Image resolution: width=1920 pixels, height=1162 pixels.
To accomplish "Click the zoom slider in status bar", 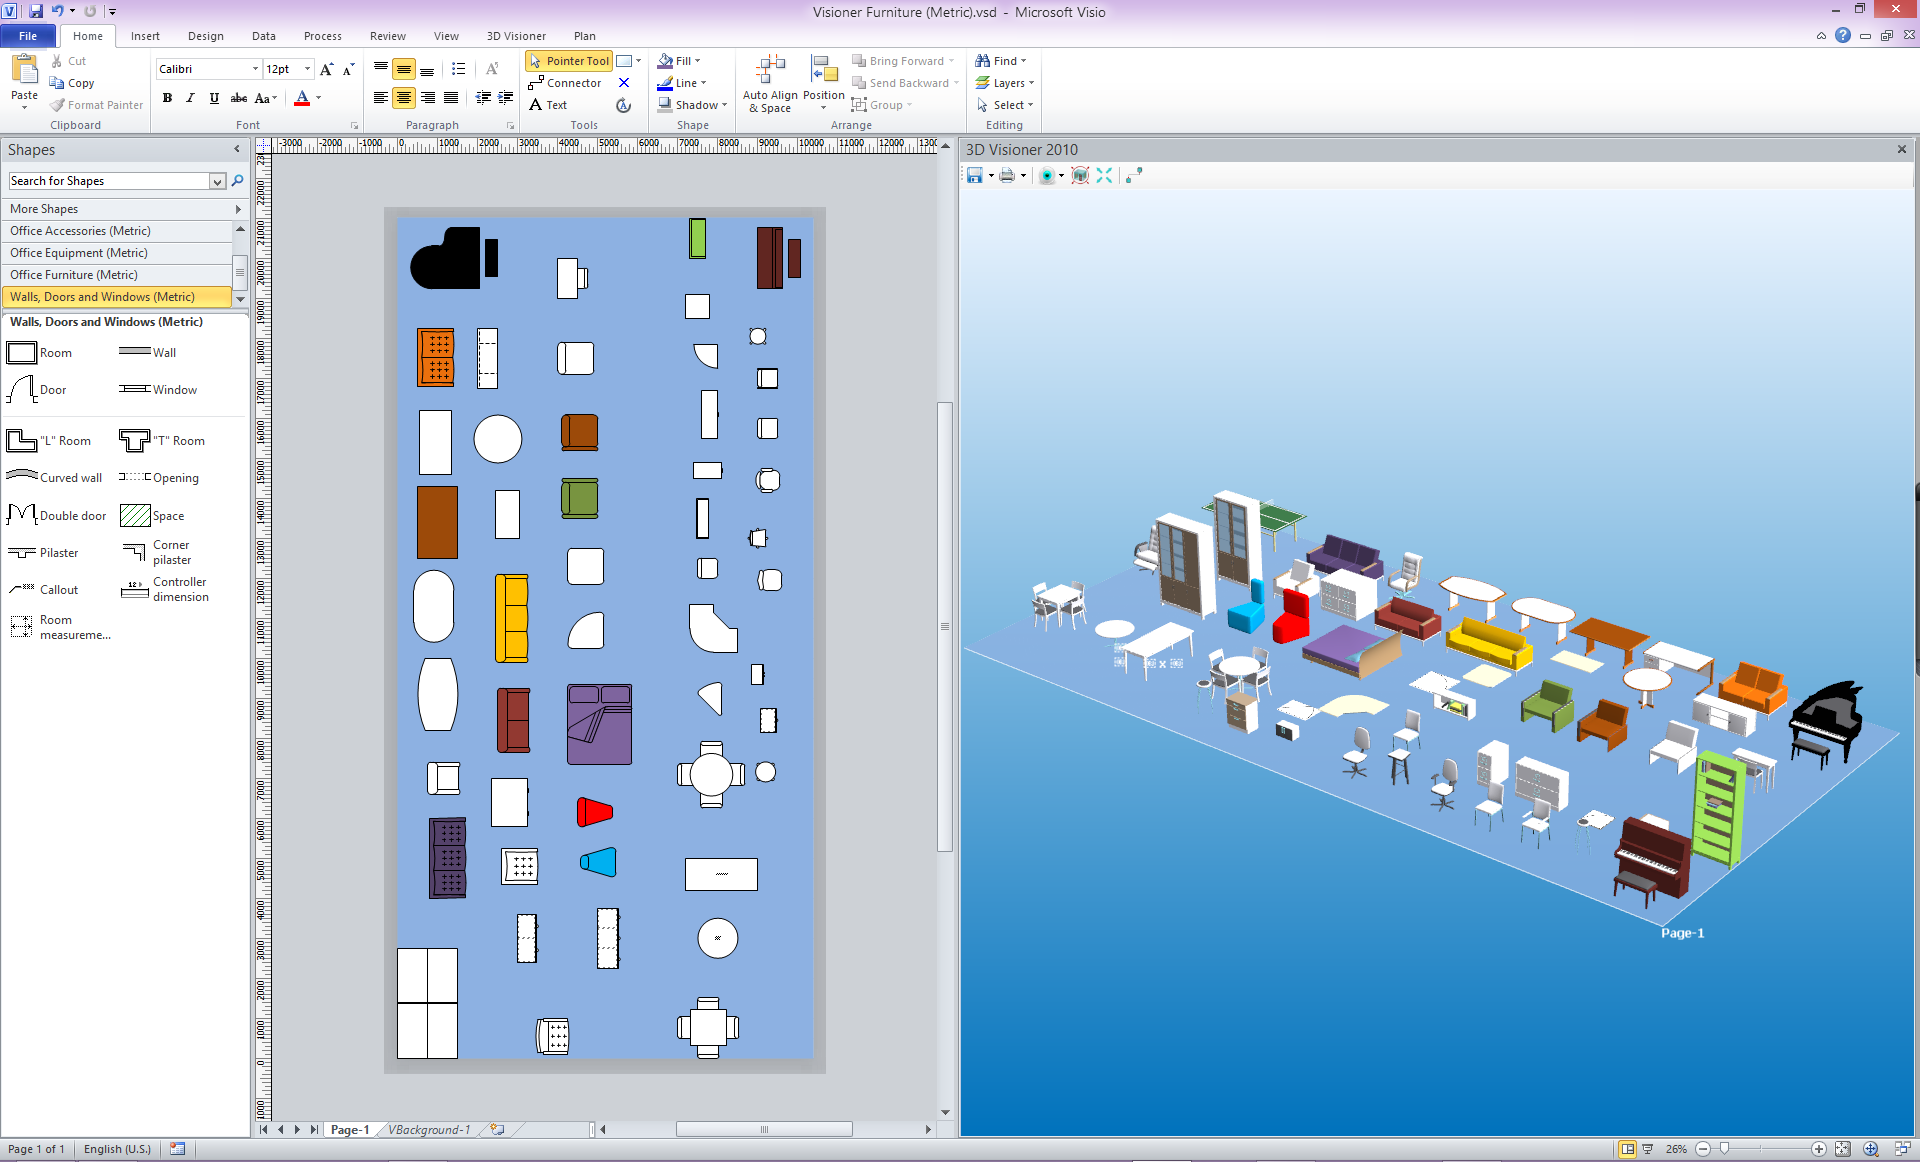I will (x=1724, y=1149).
